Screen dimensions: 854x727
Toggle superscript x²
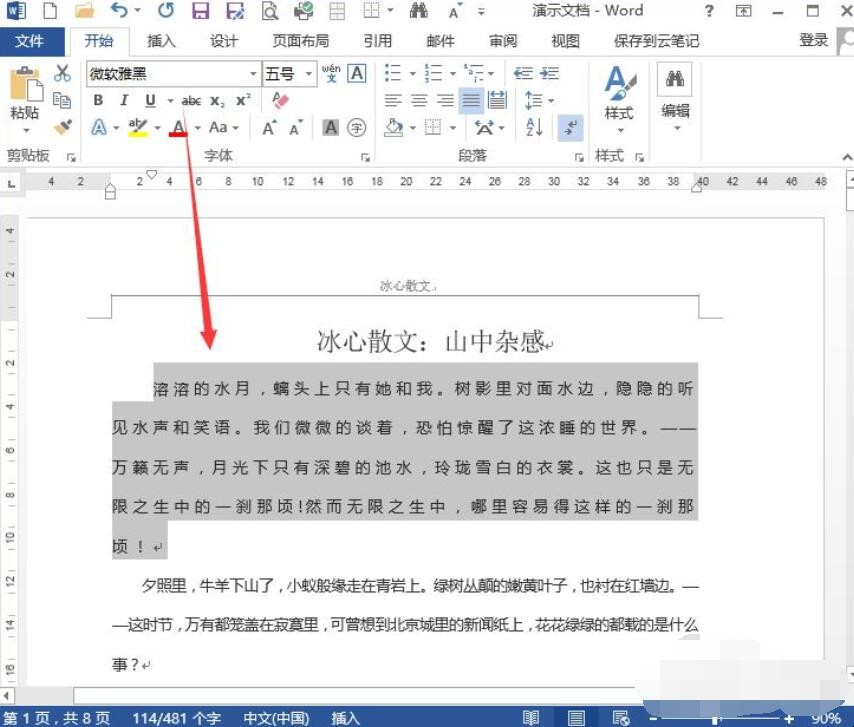coord(243,100)
